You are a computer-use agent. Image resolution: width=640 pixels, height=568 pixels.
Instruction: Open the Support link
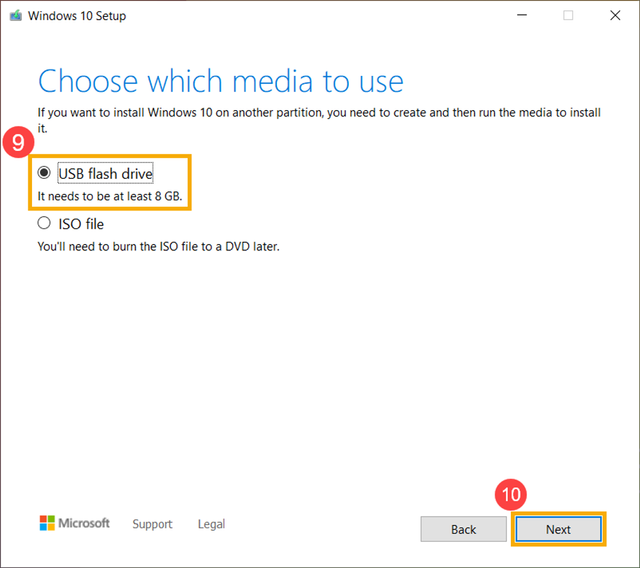[152, 524]
